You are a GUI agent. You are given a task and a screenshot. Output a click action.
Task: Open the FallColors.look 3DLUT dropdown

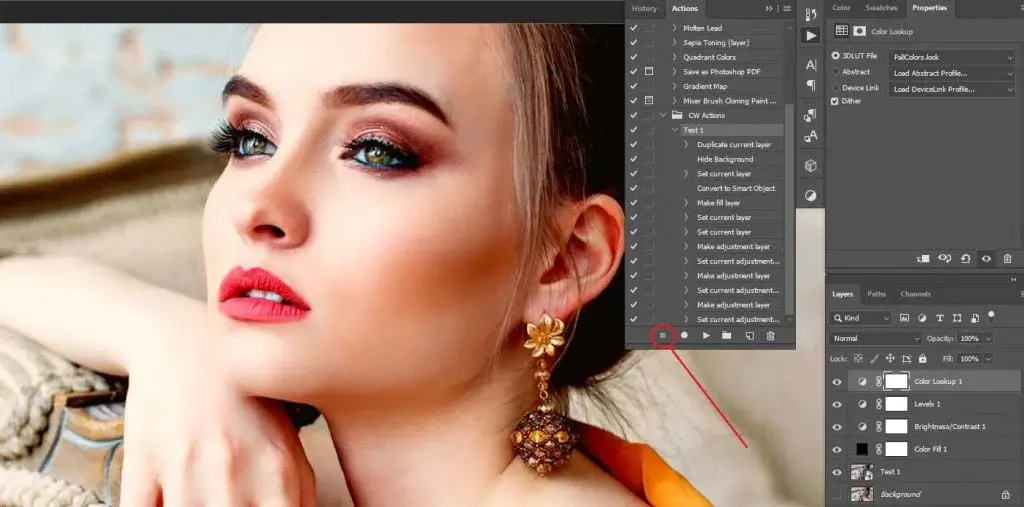(952, 58)
